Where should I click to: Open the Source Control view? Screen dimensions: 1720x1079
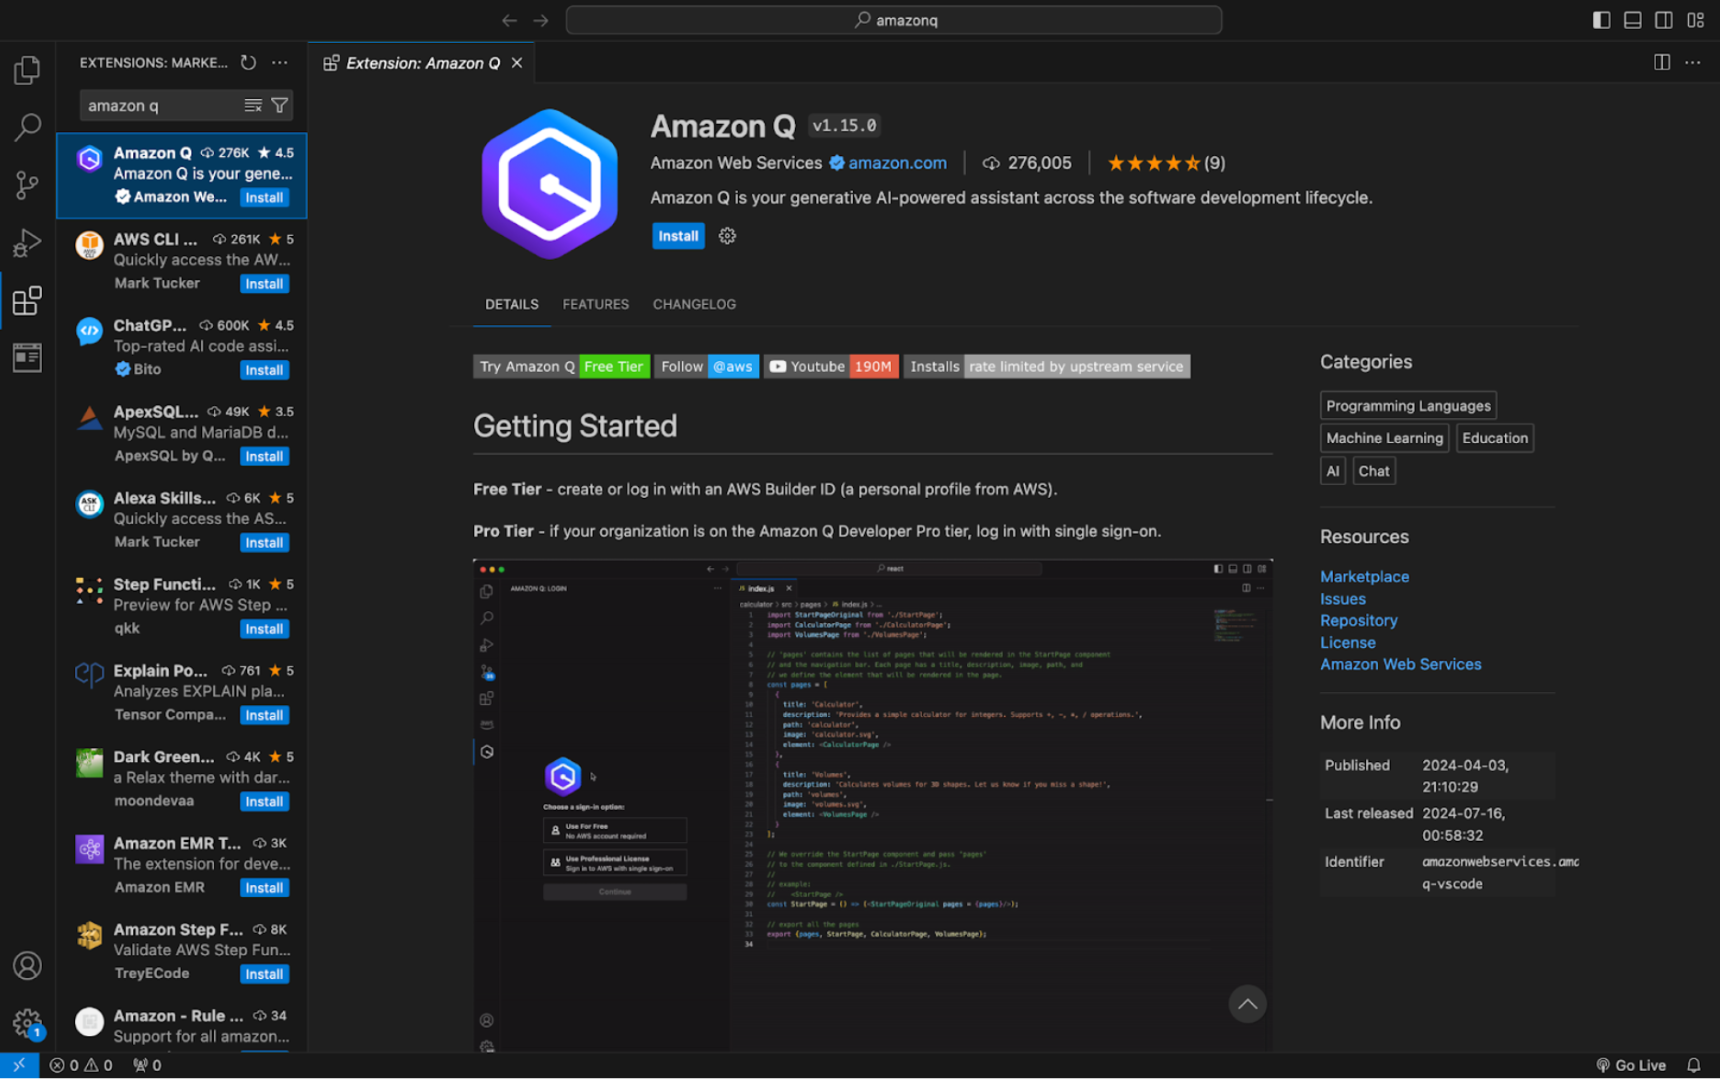27,185
